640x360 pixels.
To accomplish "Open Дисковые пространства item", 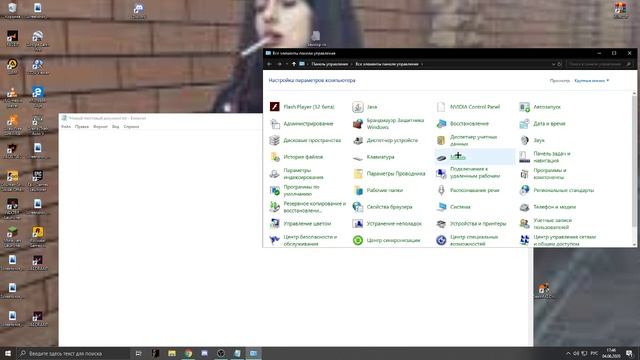I will (305, 140).
